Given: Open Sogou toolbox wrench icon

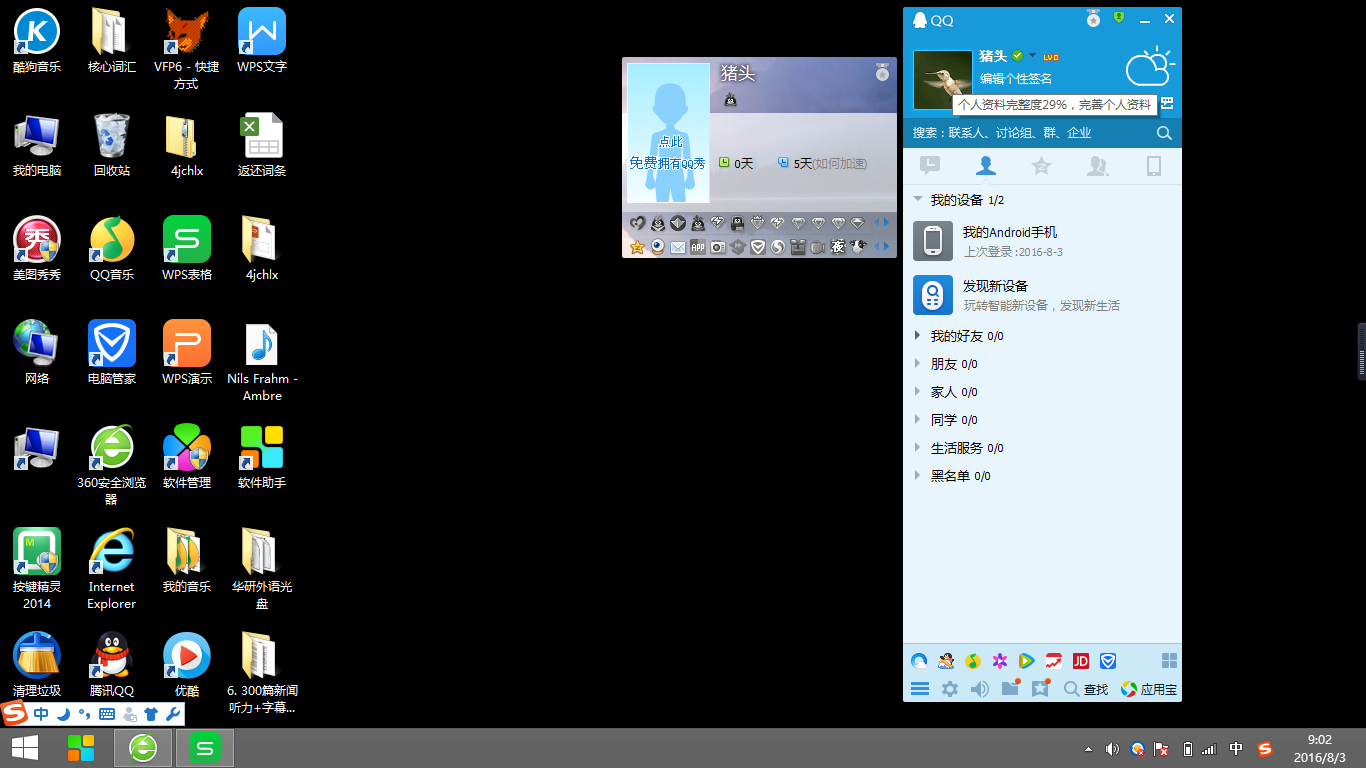Looking at the screenshot, I should tap(173, 714).
